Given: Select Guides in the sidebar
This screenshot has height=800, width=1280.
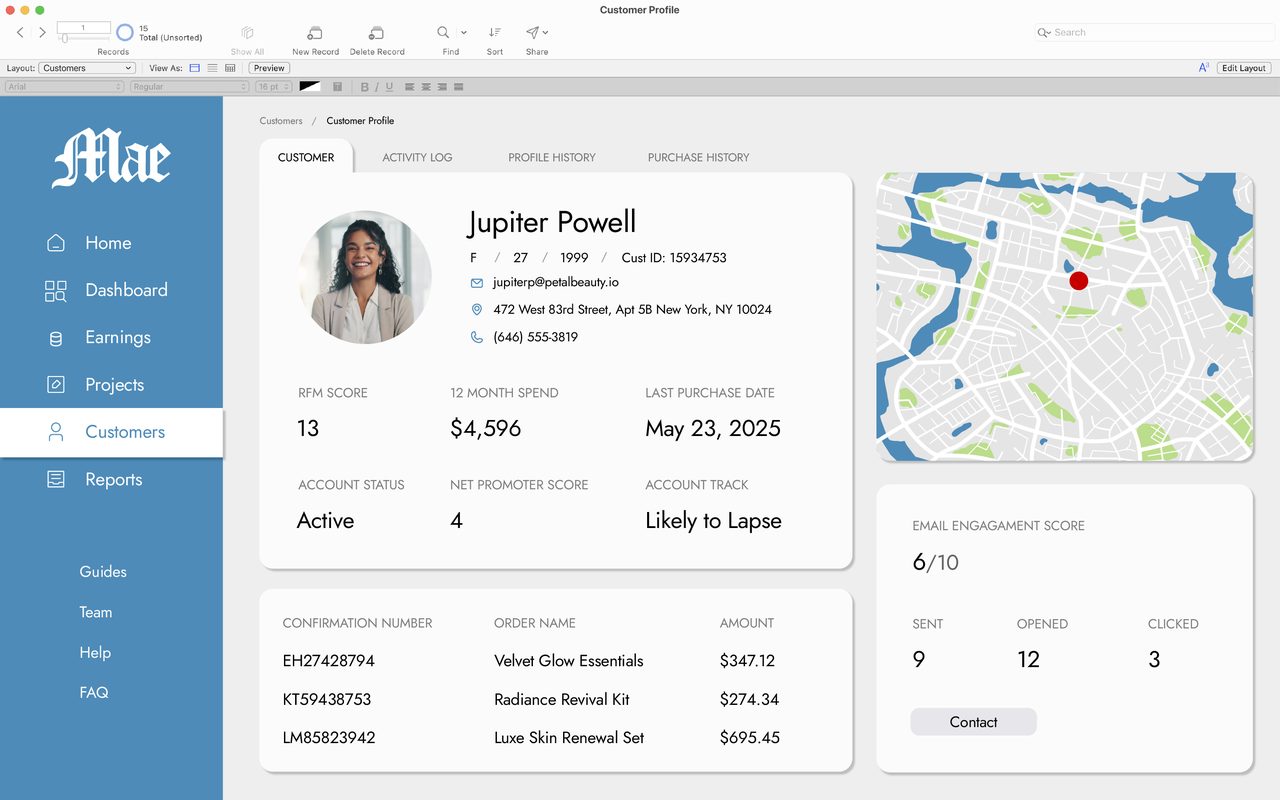Looking at the screenshot, I should pos(103,572).
